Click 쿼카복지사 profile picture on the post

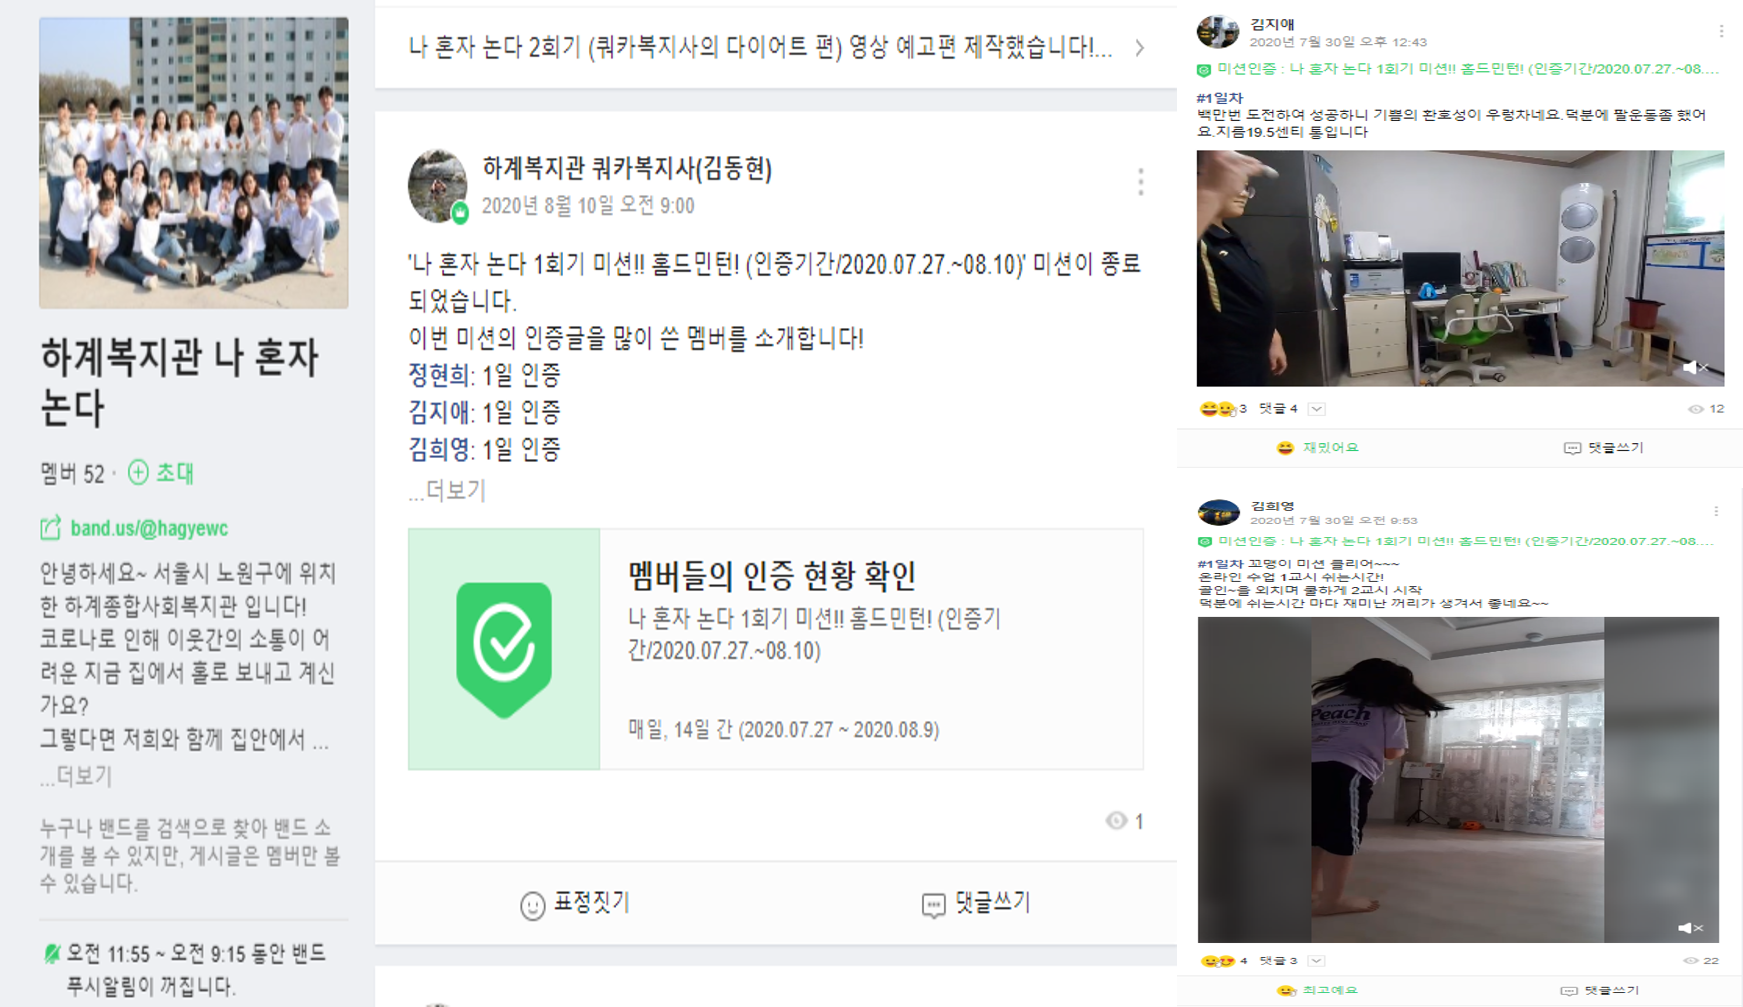pos(438,186)
